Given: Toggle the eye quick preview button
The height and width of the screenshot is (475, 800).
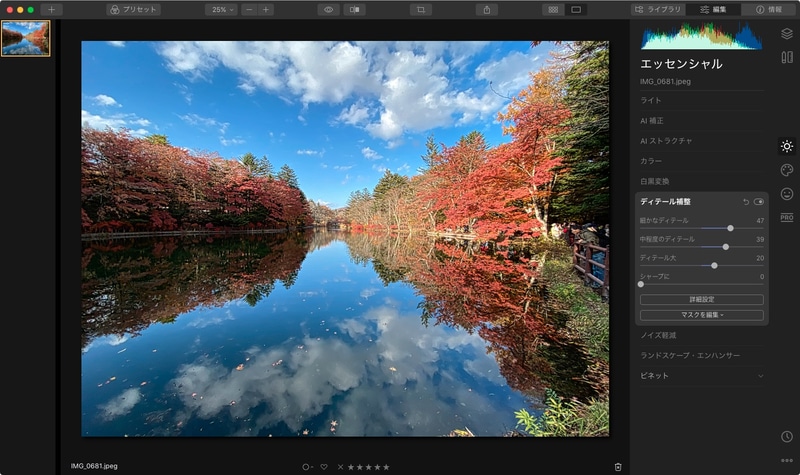Looking at the screenshot, I should [x=329, y=10].
